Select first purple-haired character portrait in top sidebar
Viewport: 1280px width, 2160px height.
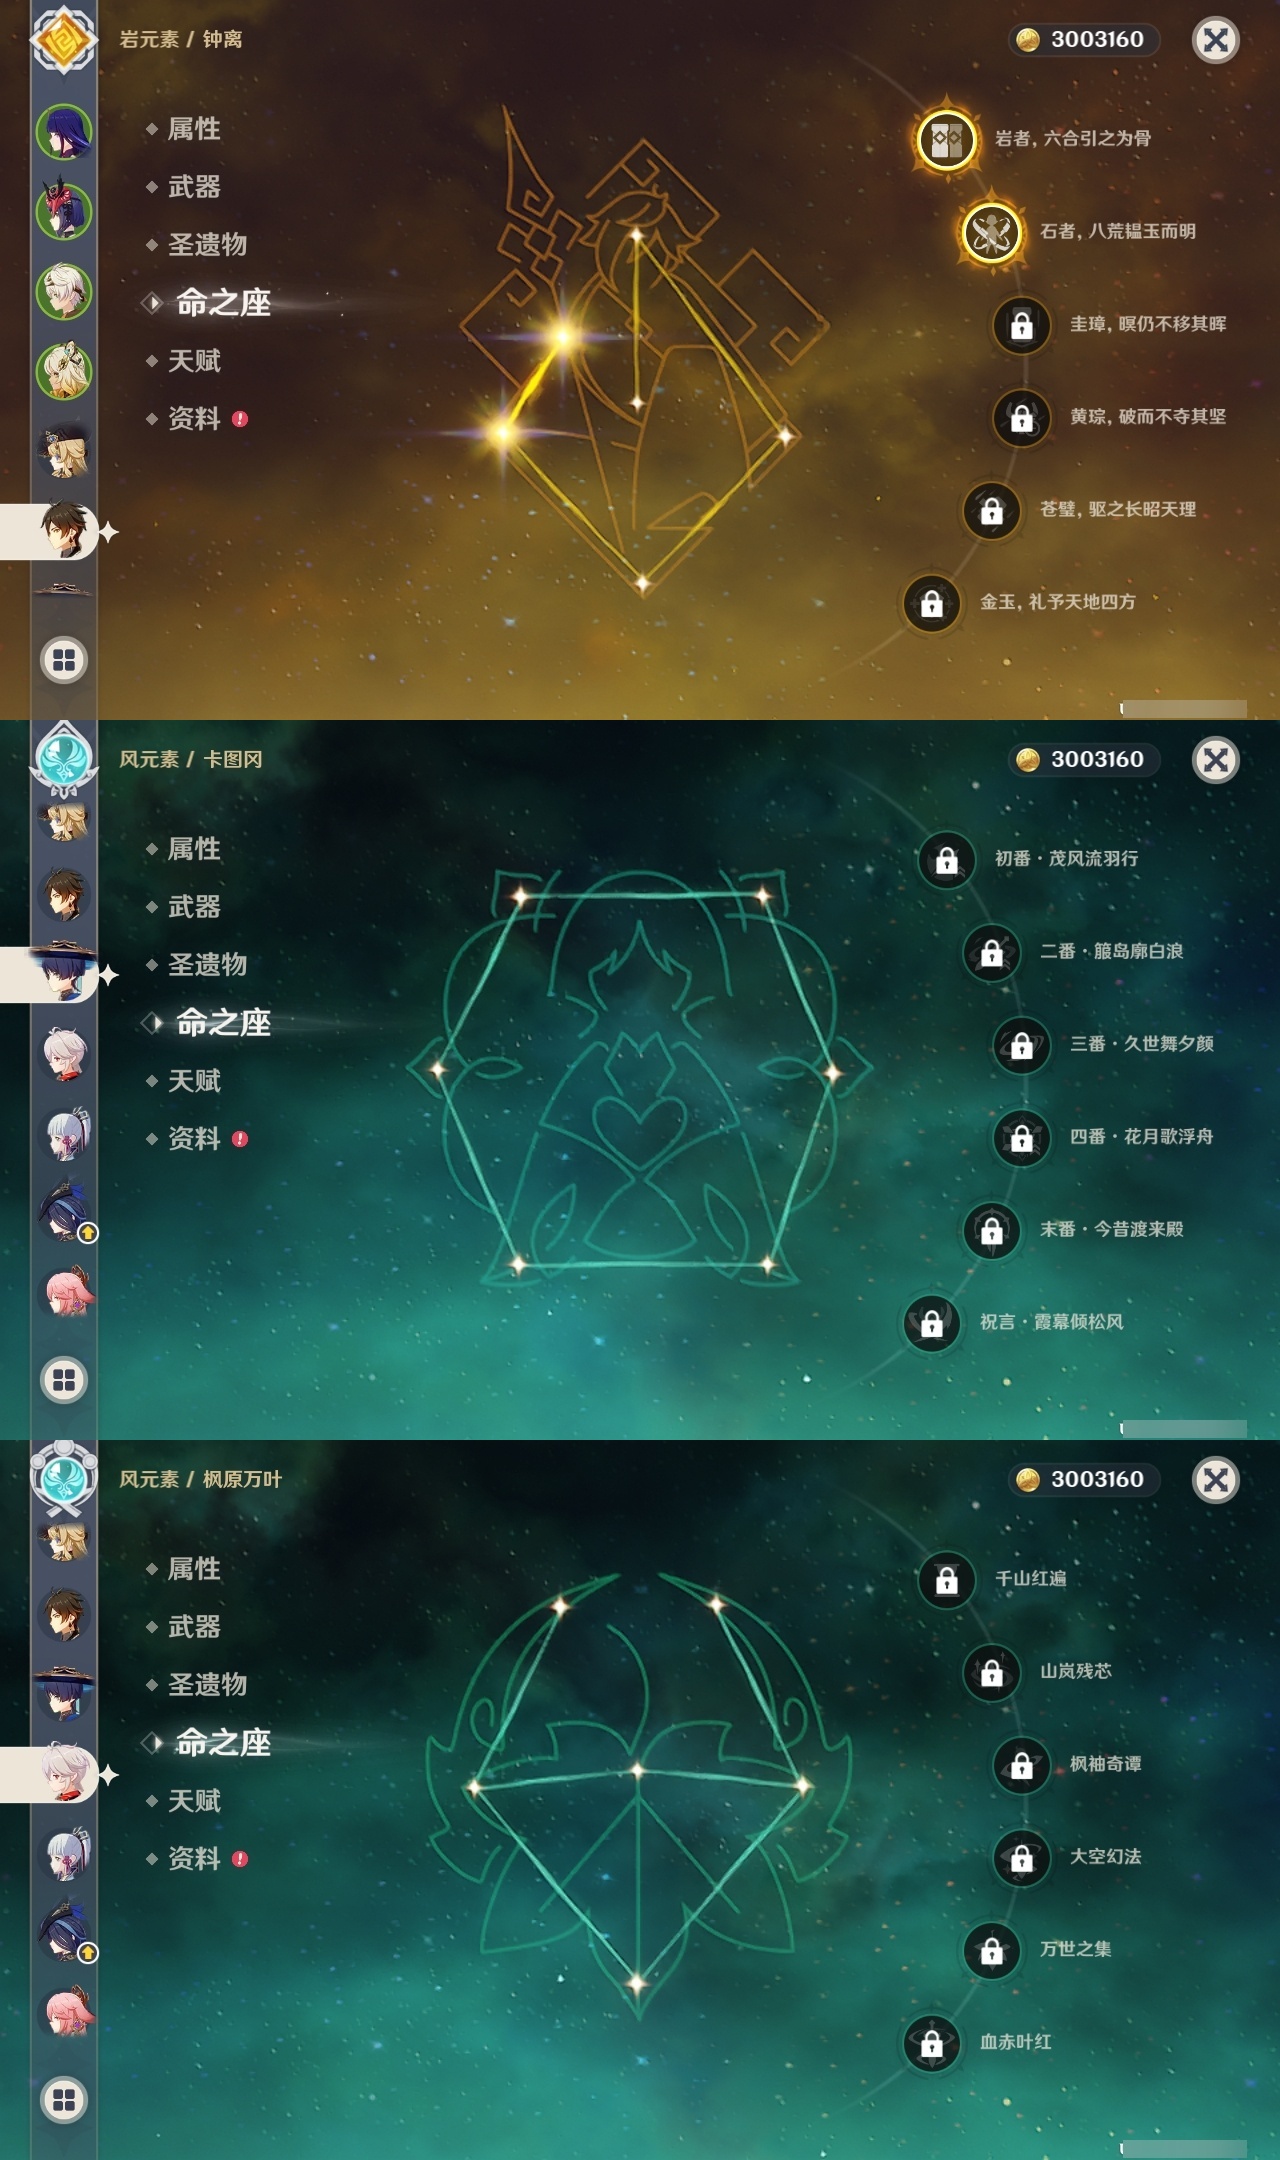65,131
